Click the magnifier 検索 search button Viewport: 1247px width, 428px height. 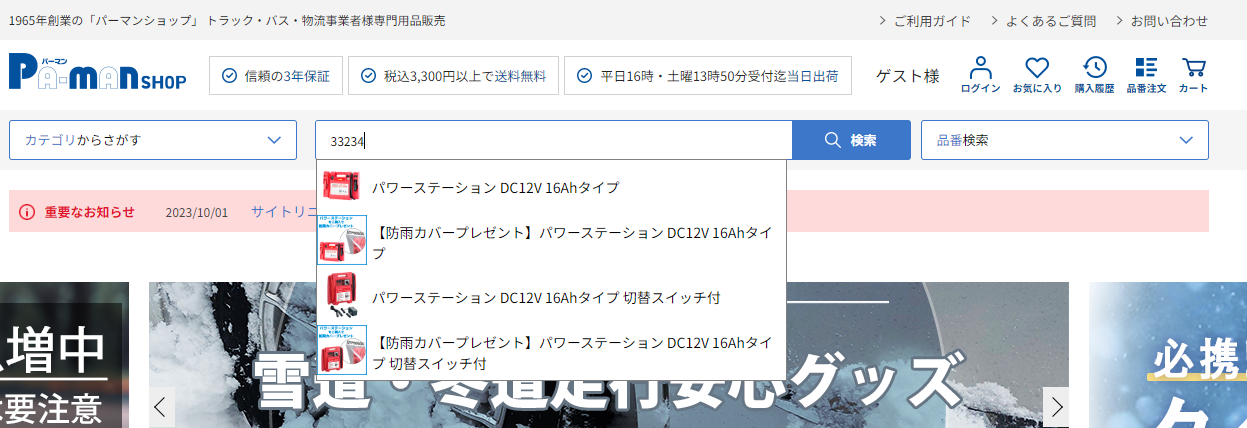click(851, 140)
